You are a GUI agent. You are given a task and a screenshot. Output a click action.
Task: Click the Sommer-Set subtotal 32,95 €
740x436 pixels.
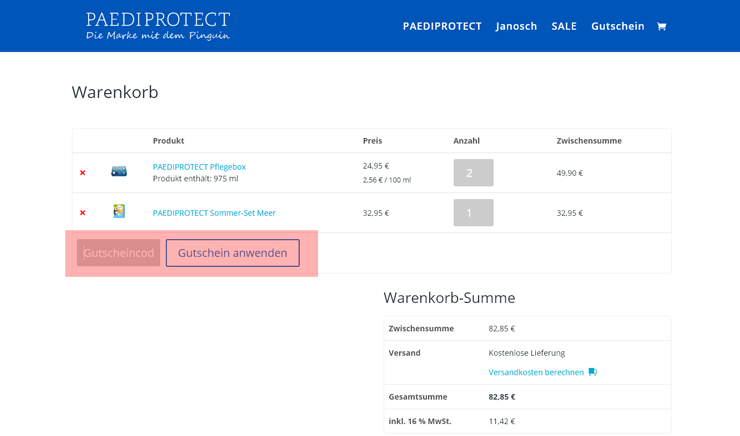(x=570, y=213)
